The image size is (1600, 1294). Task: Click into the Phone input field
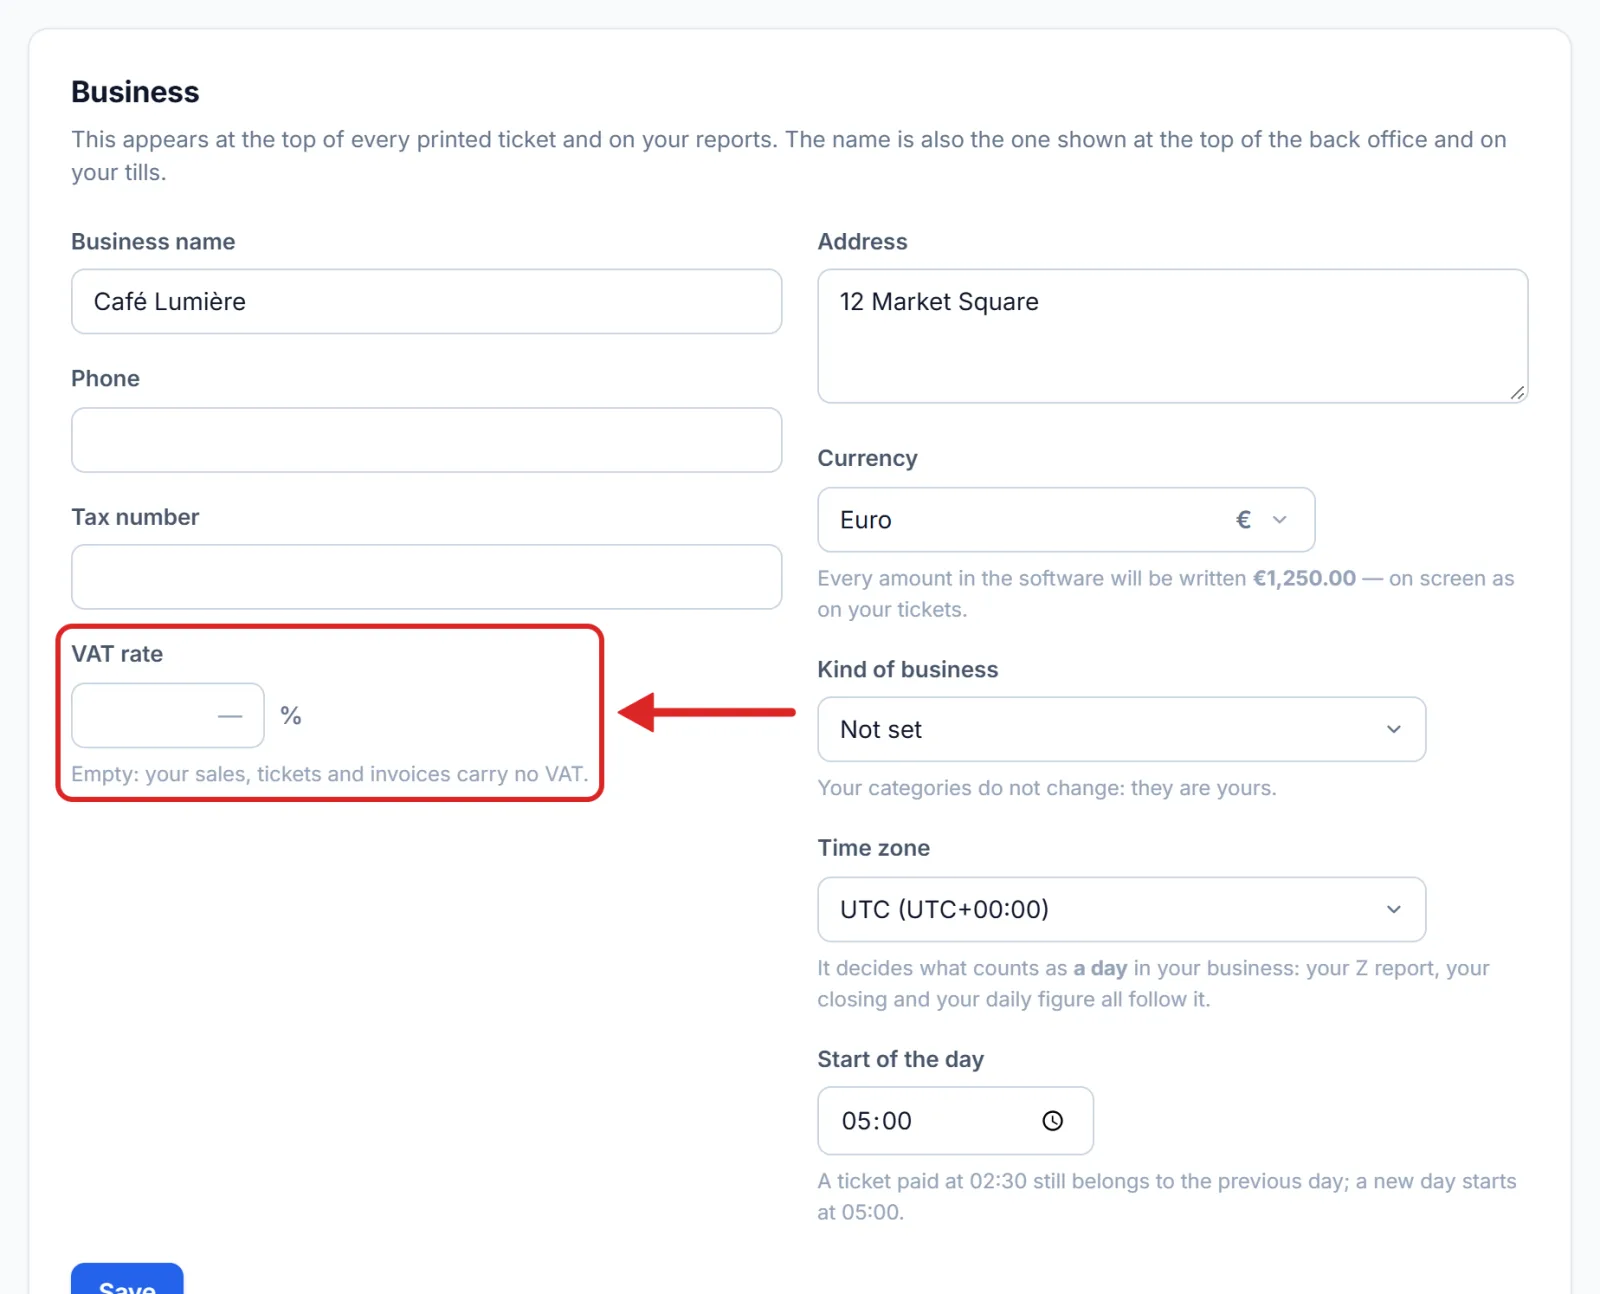click(426, 440)
